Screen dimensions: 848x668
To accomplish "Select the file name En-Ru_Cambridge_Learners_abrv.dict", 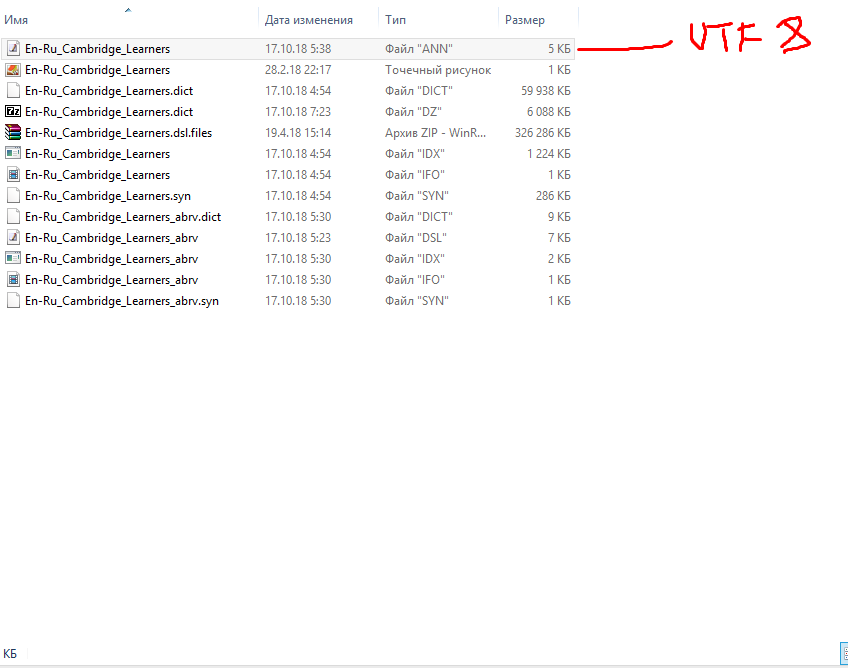I will click(123, 217).
